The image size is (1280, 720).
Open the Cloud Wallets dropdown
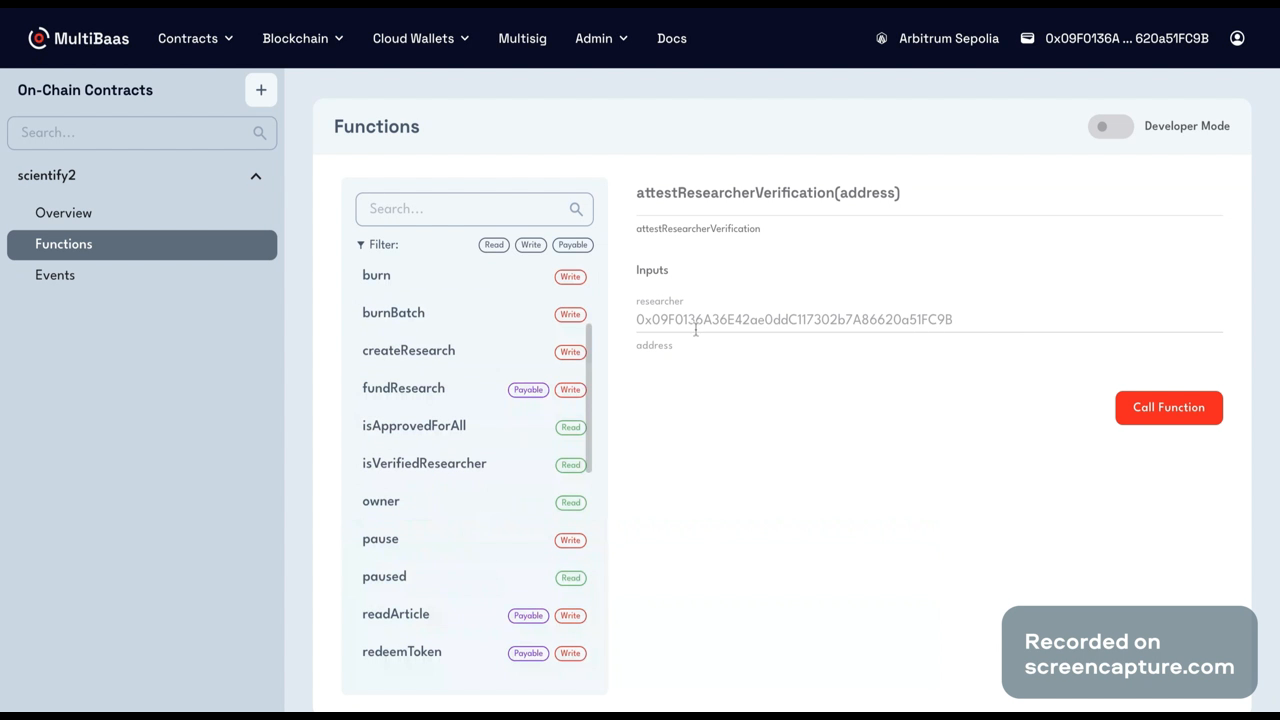pos(421,38)
